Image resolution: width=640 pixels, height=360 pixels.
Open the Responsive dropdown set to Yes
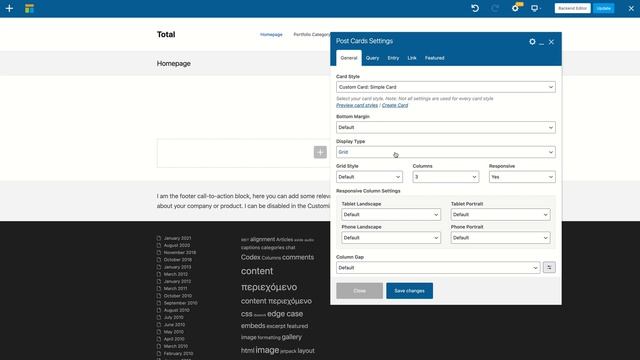pyautogui.click(x=522, y=177)
